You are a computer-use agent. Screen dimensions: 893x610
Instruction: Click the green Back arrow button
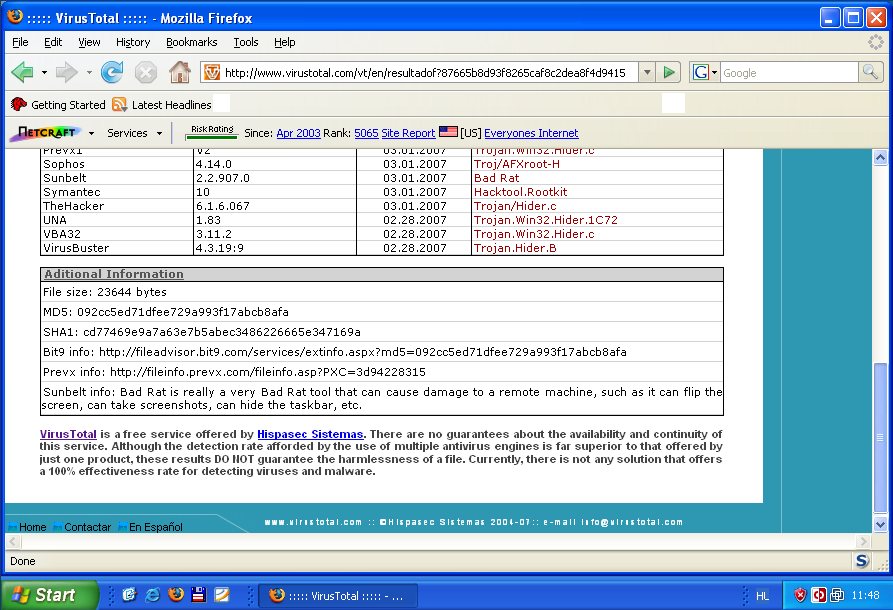click(x=23, y=72)
